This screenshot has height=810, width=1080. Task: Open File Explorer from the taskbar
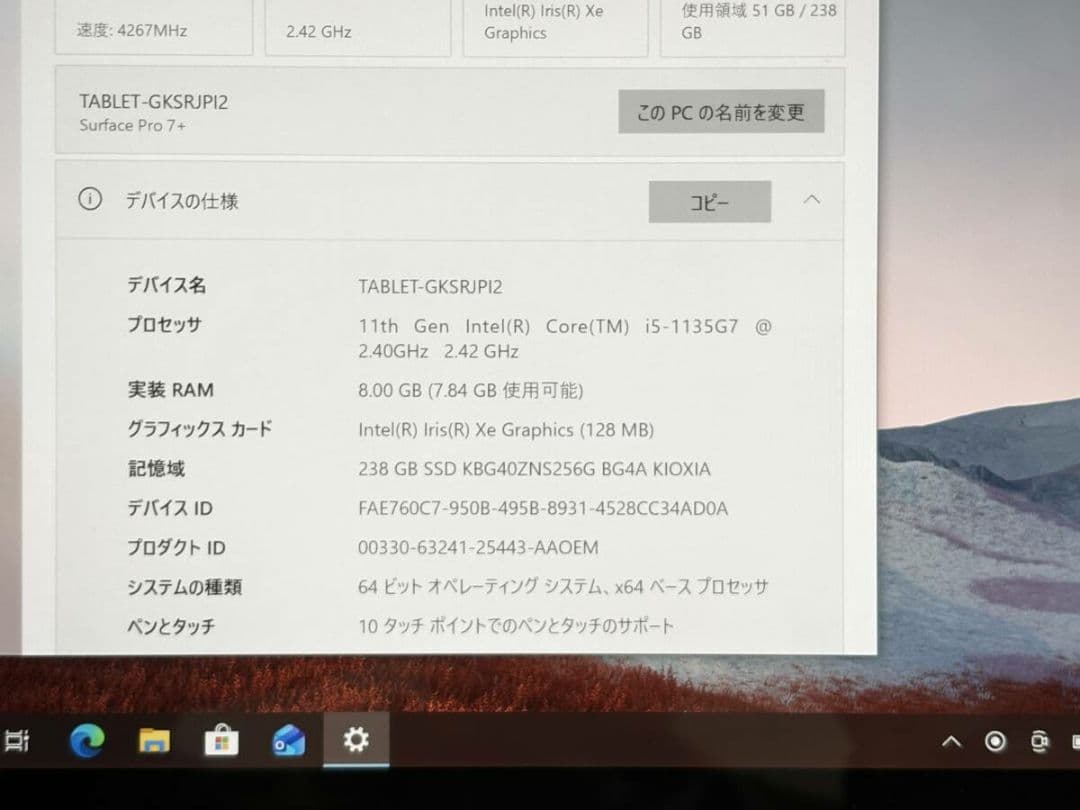(154, 741)
